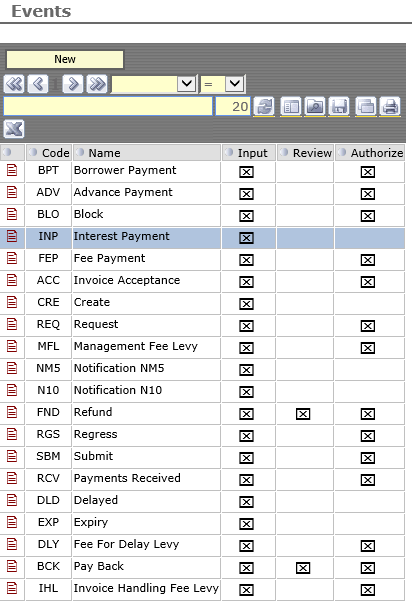Export list with Excel icon
The width and height of the screenshot is (412, 607).
[14, 129]
